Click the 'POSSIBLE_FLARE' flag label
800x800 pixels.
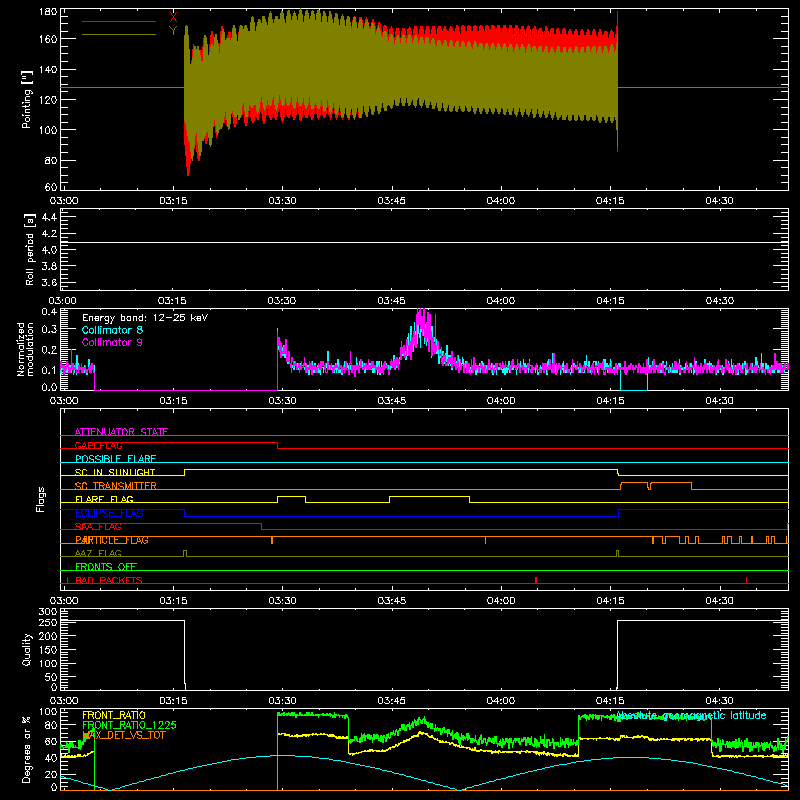tap(115, 459)
